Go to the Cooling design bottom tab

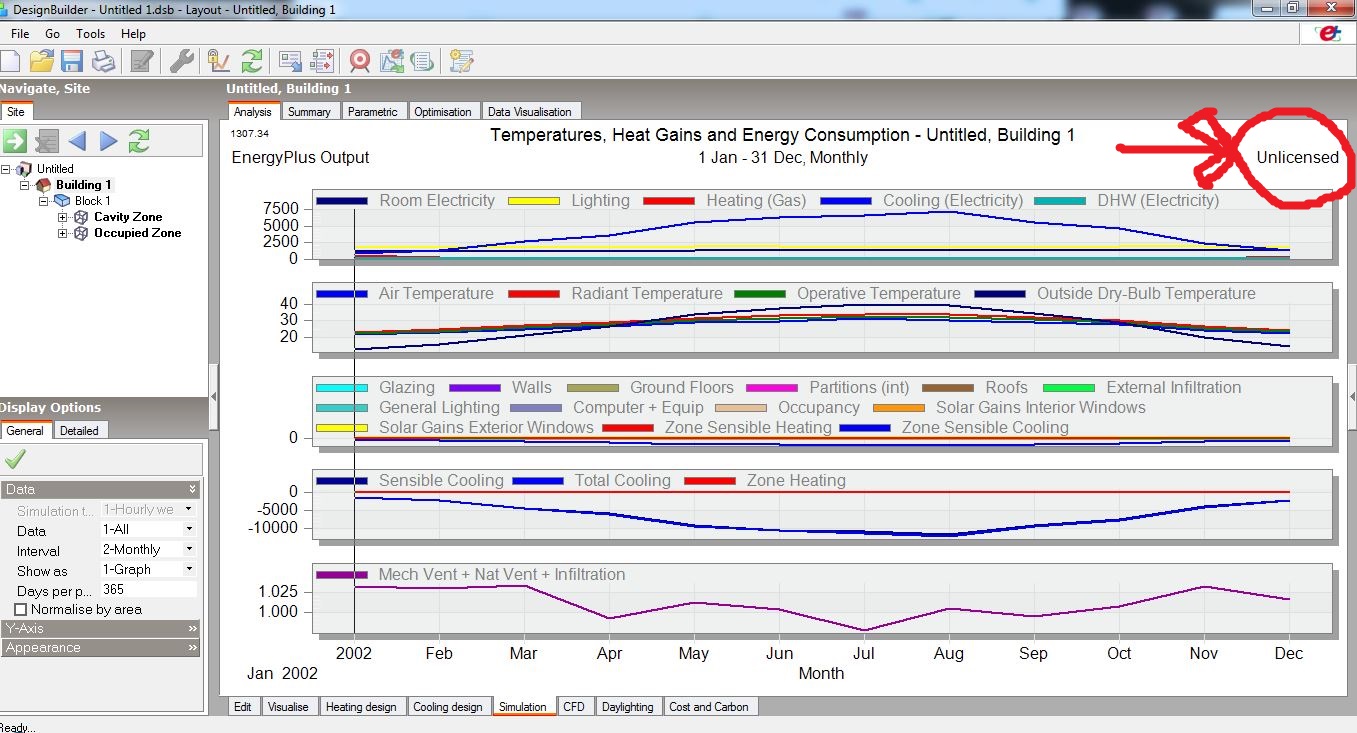[x=448, y=706]
